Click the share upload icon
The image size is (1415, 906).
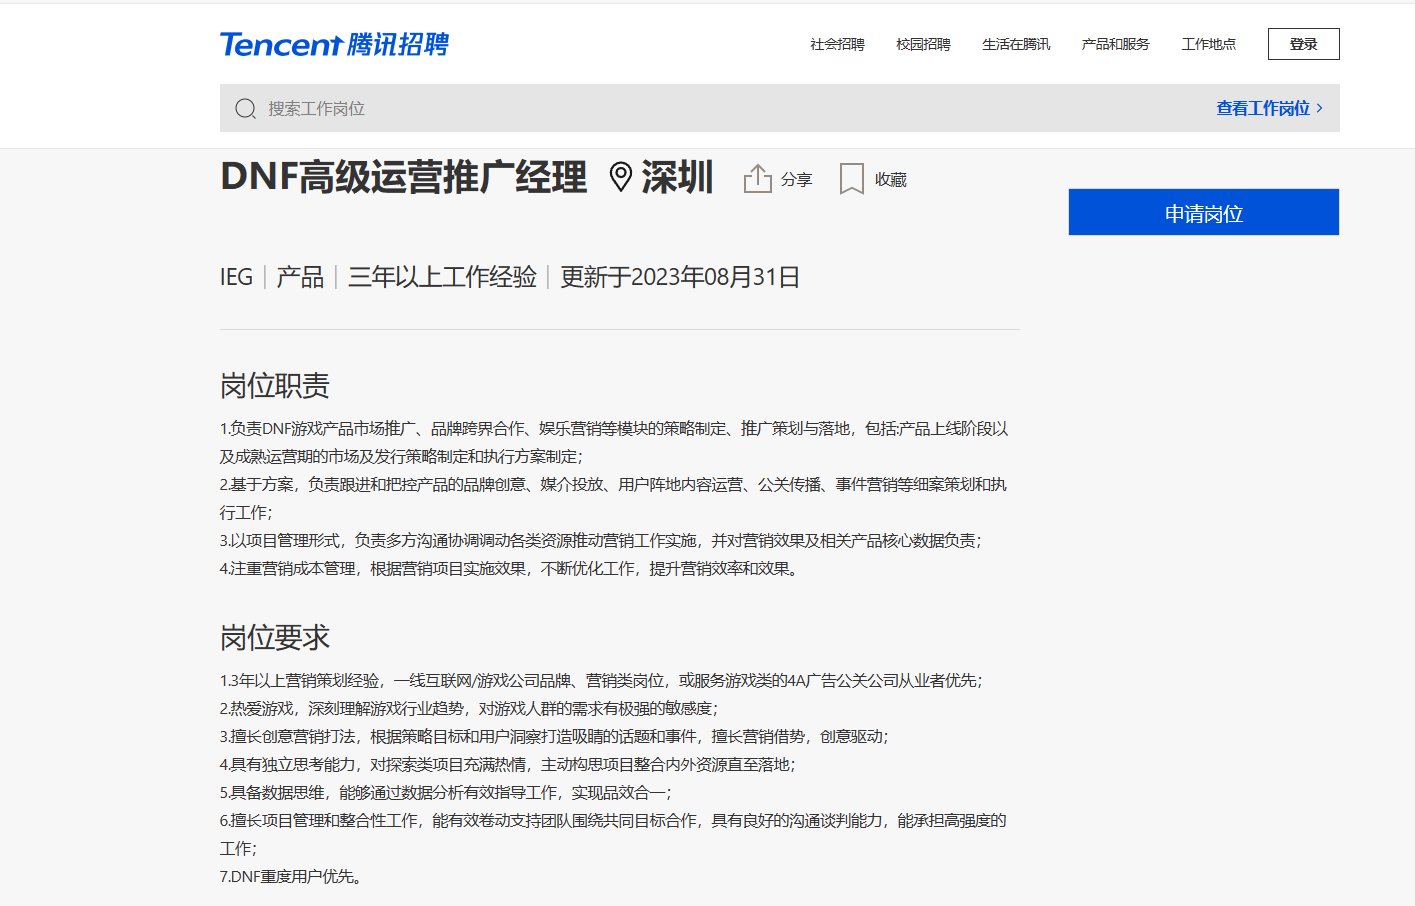[758, 178]
